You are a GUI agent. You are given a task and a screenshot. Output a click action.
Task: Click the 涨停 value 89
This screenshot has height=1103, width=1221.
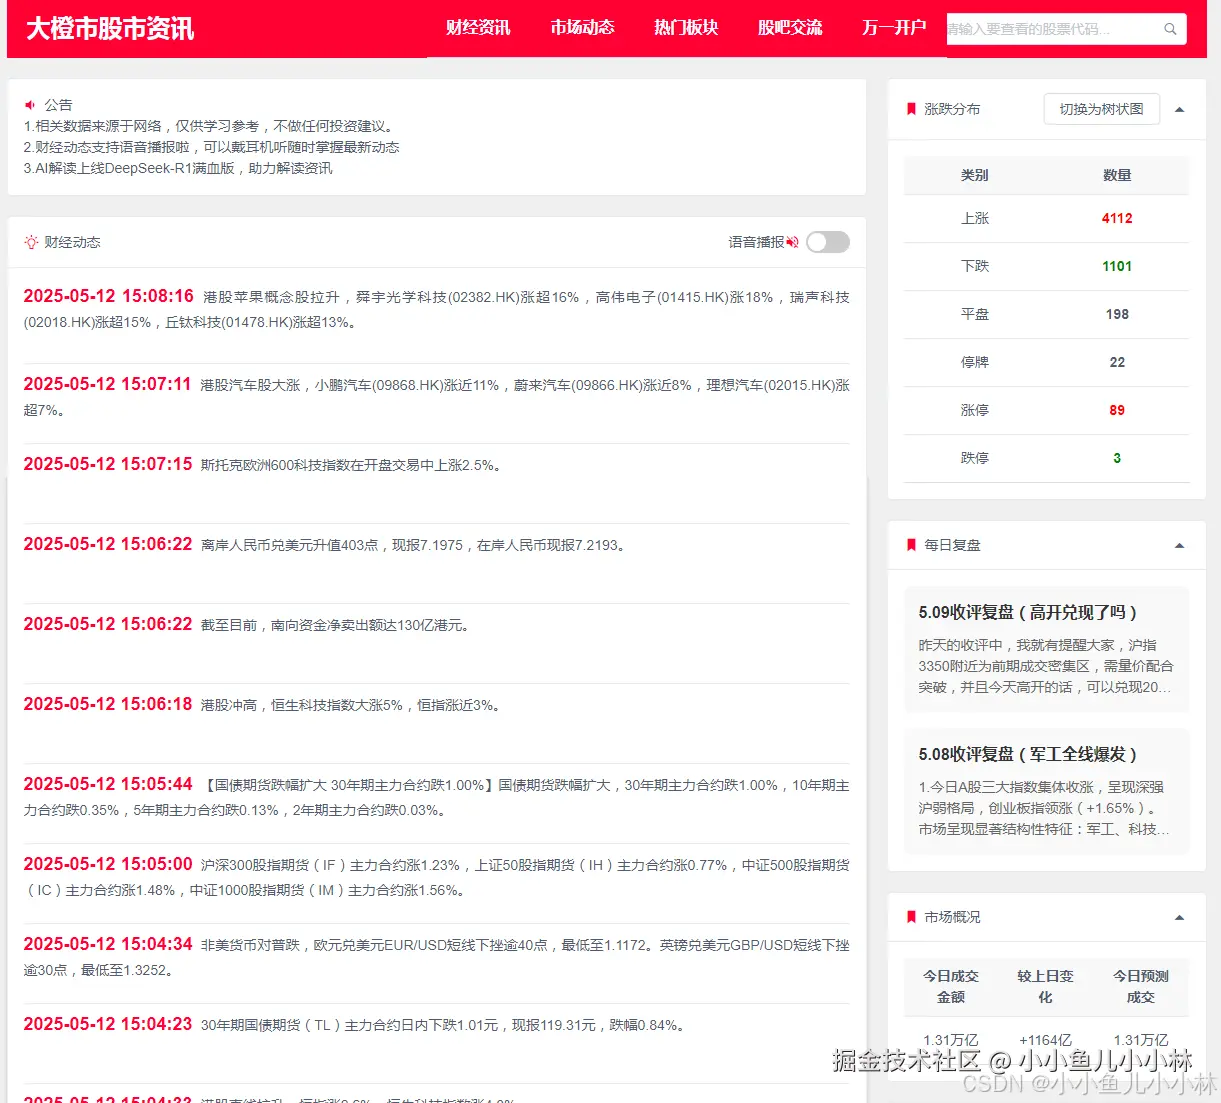[x=1117, y=410]
